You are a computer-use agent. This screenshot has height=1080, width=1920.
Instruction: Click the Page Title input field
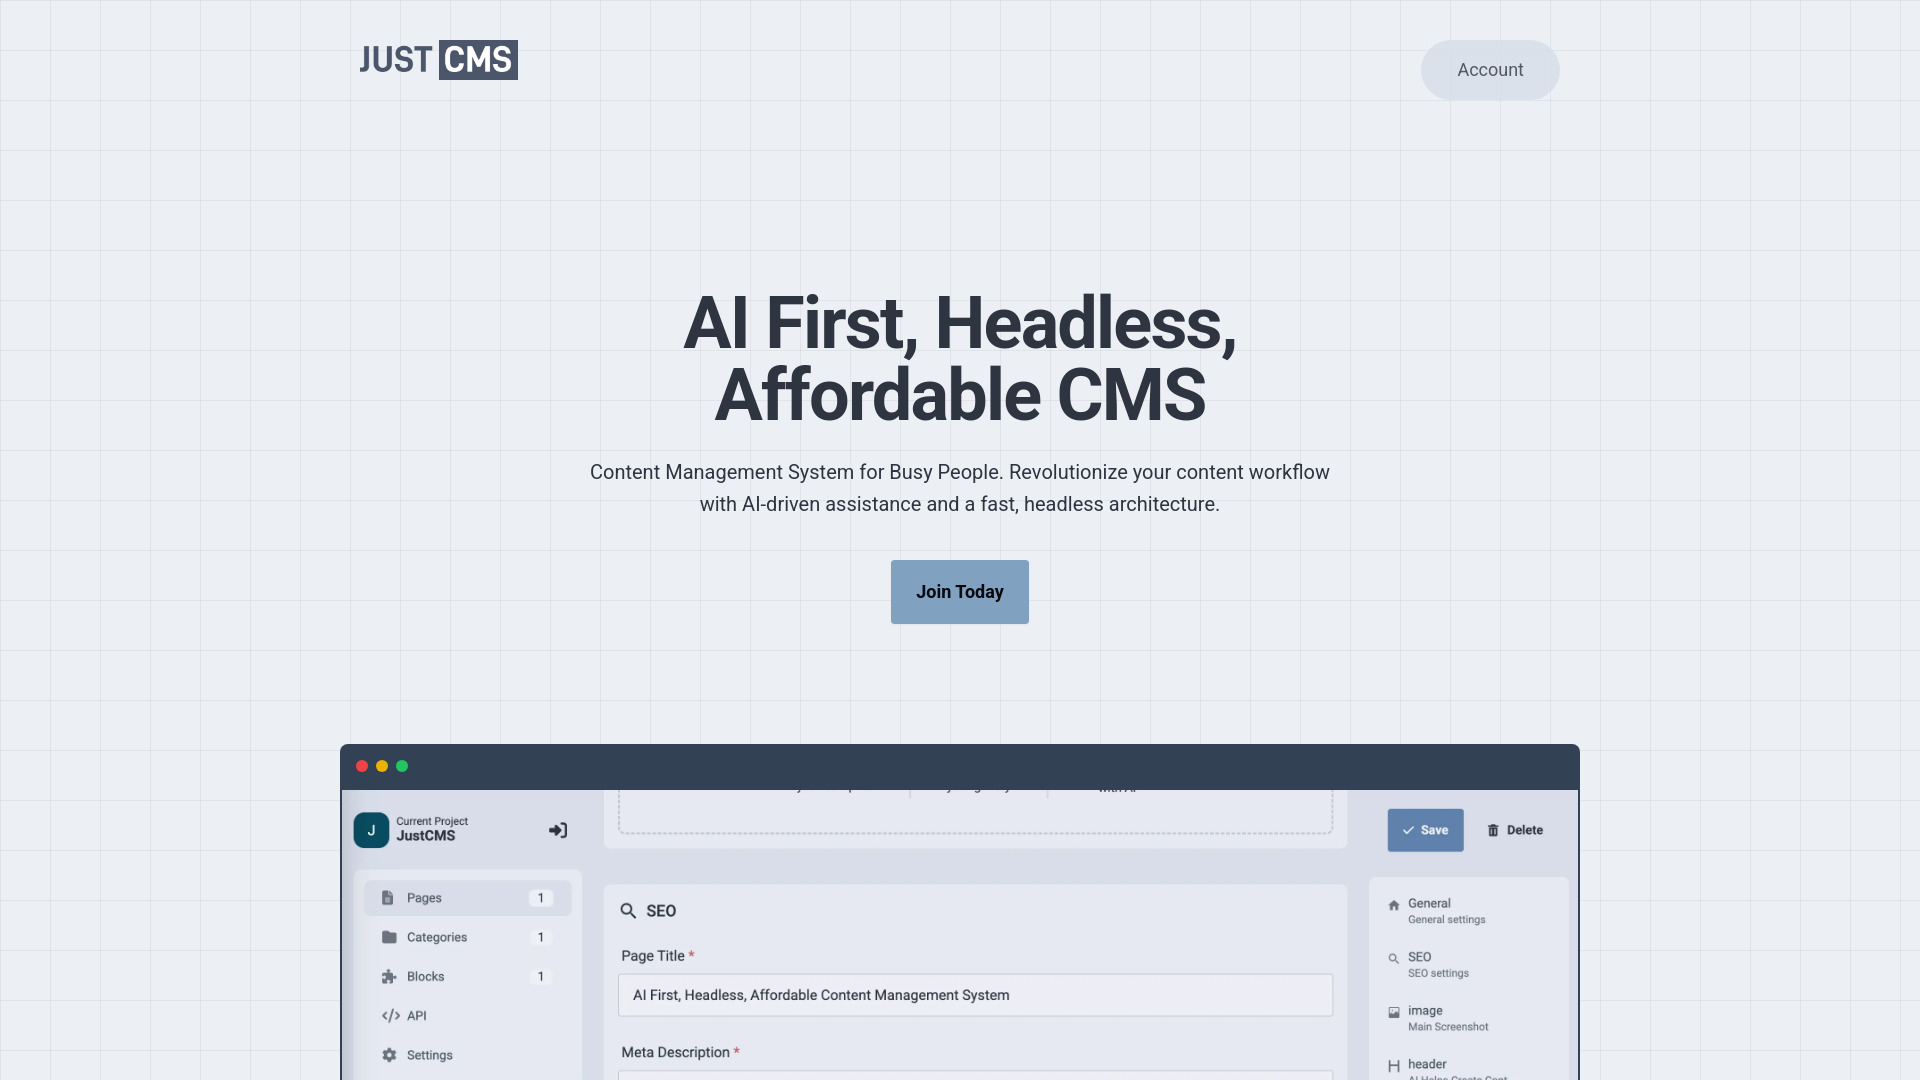(x=973, y=996)
